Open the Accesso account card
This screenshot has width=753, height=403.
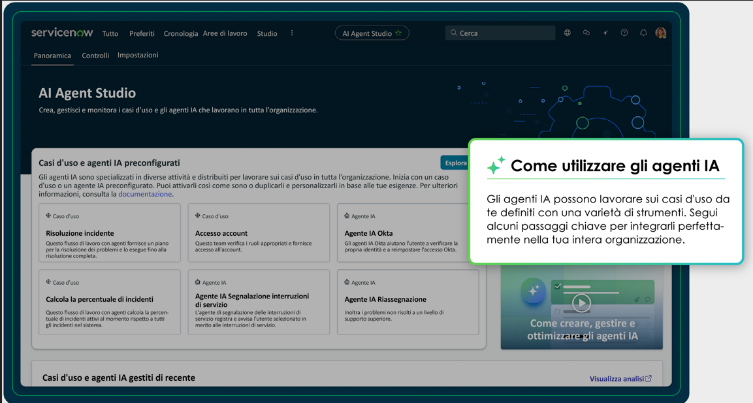pos(259,233)
